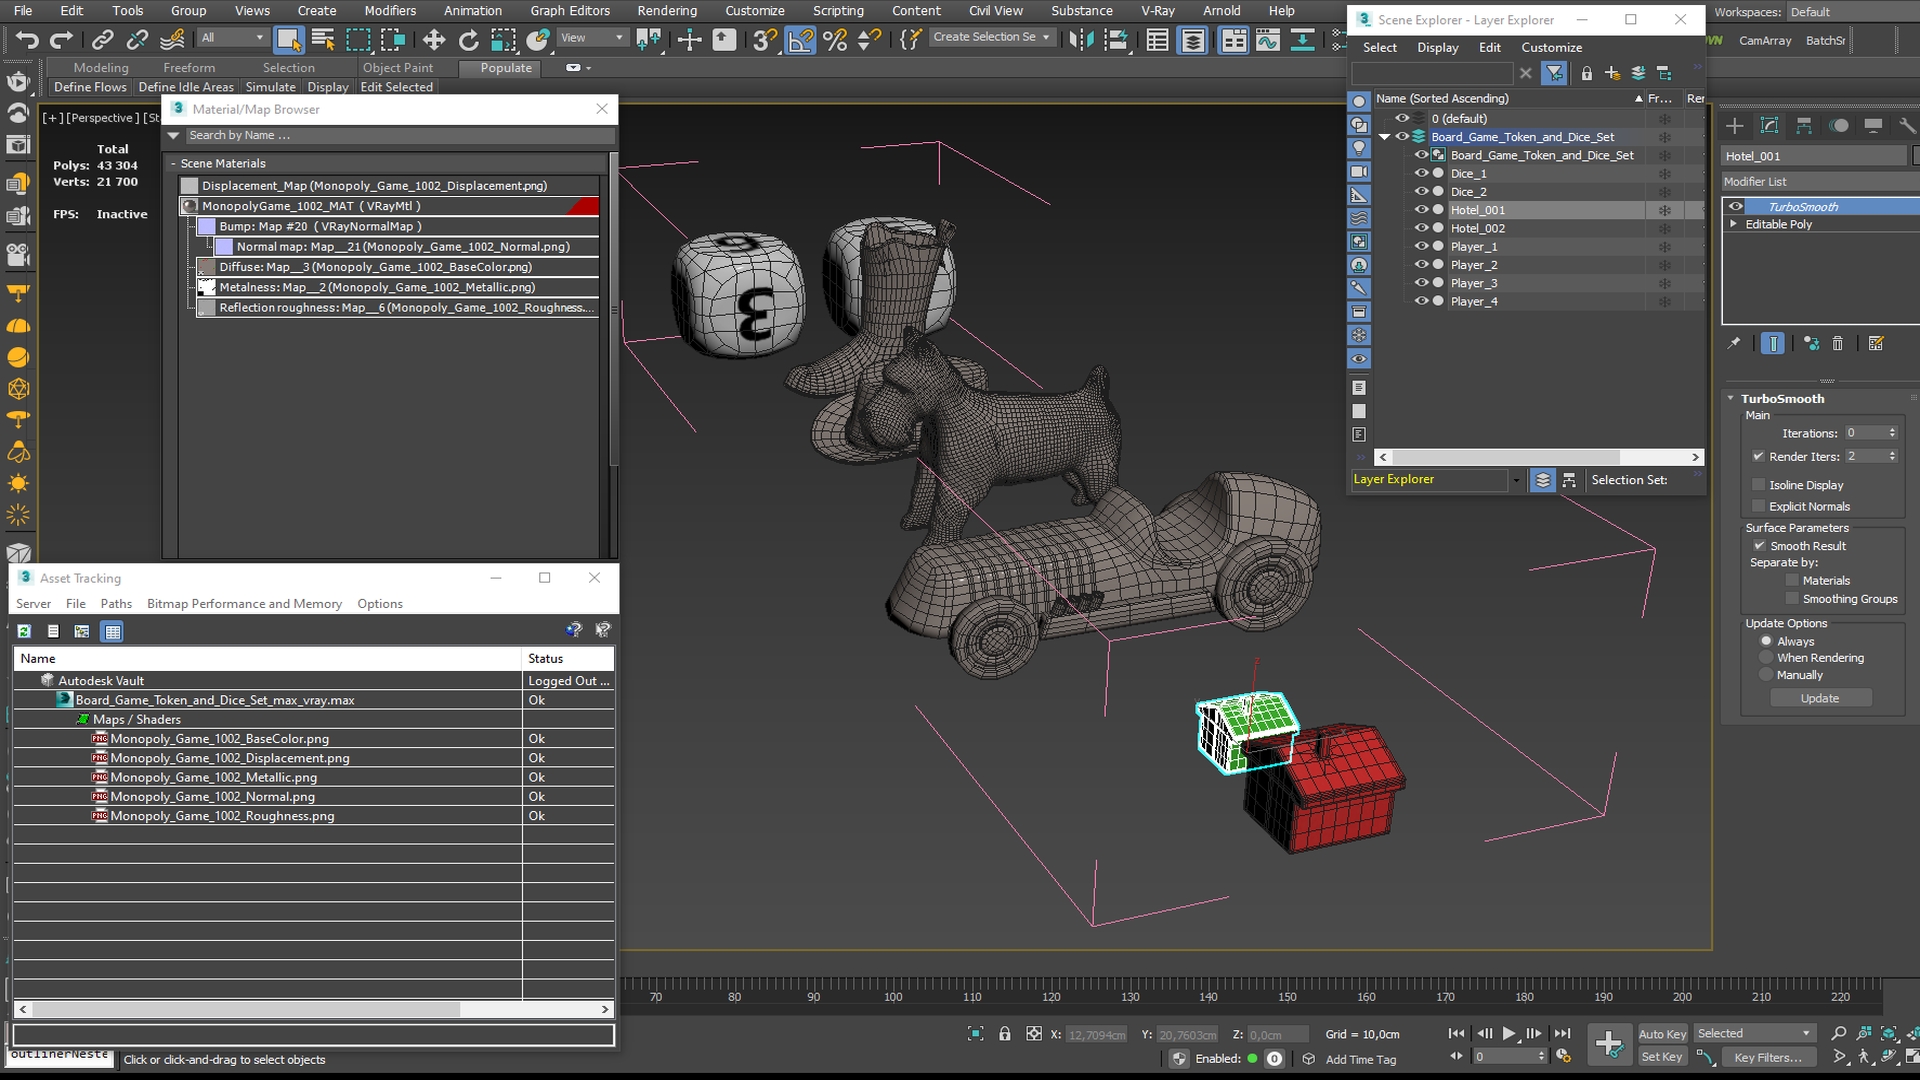Viewport: 1920px width, 1080px height.
Task: Click the Play Animation button
Action: pyautogui.click(x=1509, y=1033)
